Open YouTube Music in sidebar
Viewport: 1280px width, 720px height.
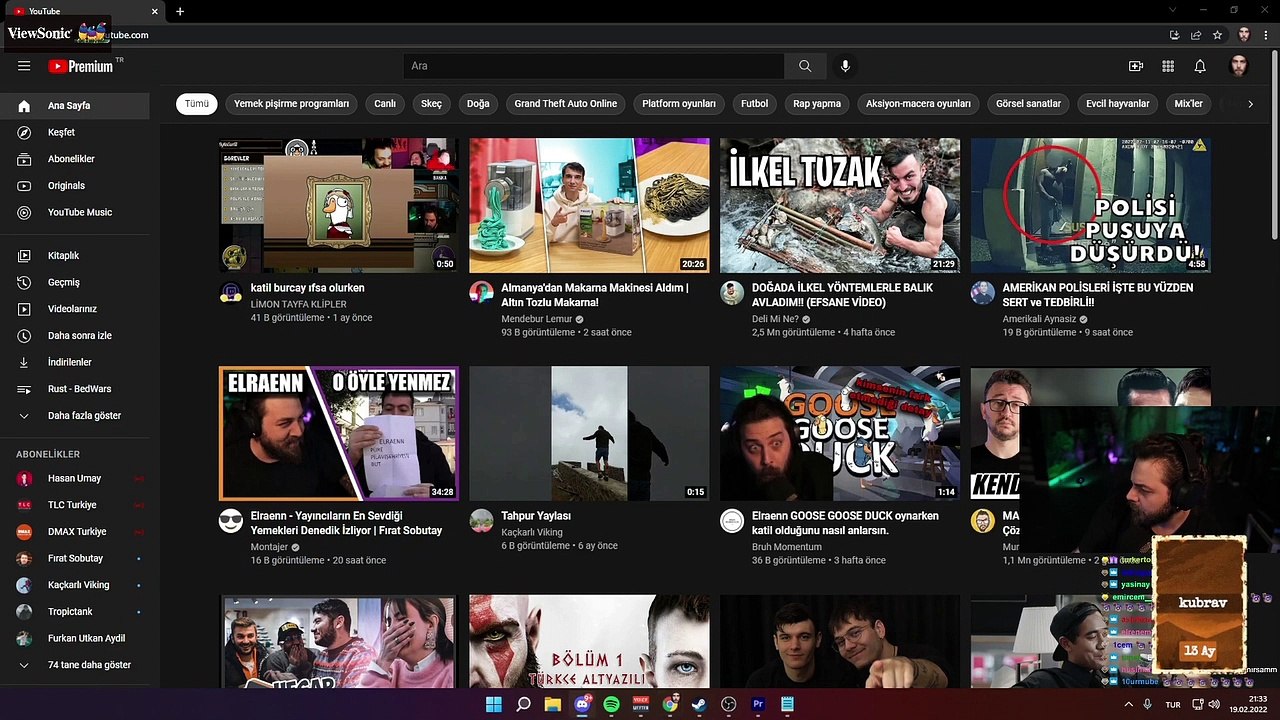[x=75, y=212]
